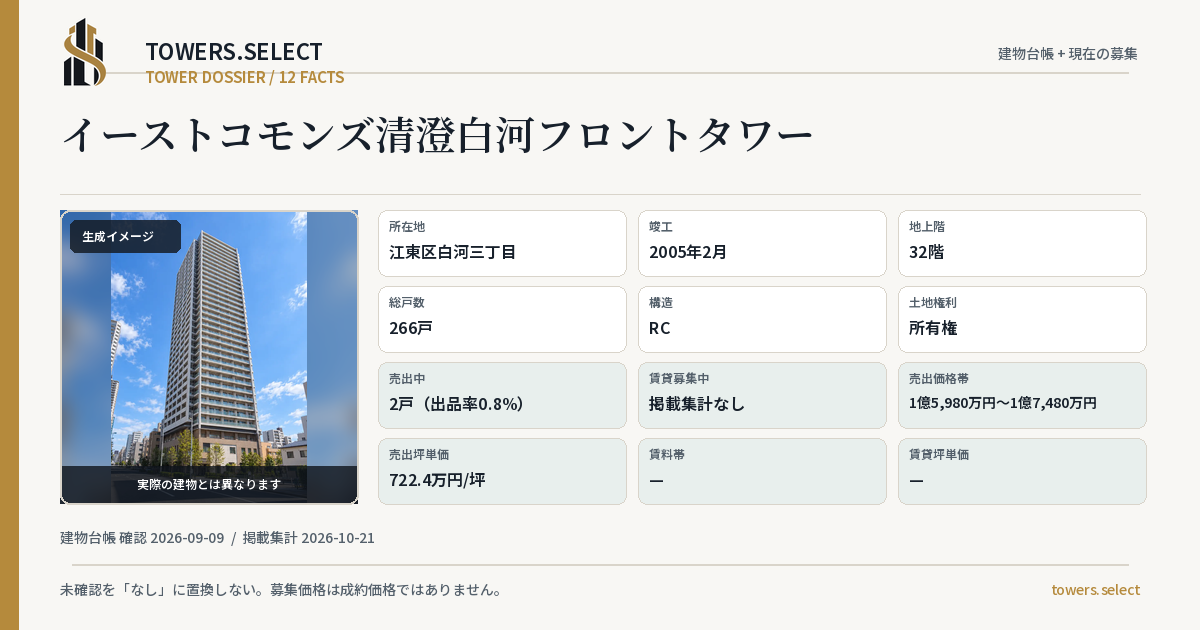This screenshot has width=1200, height=630.
Task: Select the 売出中 card with 出品率0.8%
Action: [x=502, y=395]
